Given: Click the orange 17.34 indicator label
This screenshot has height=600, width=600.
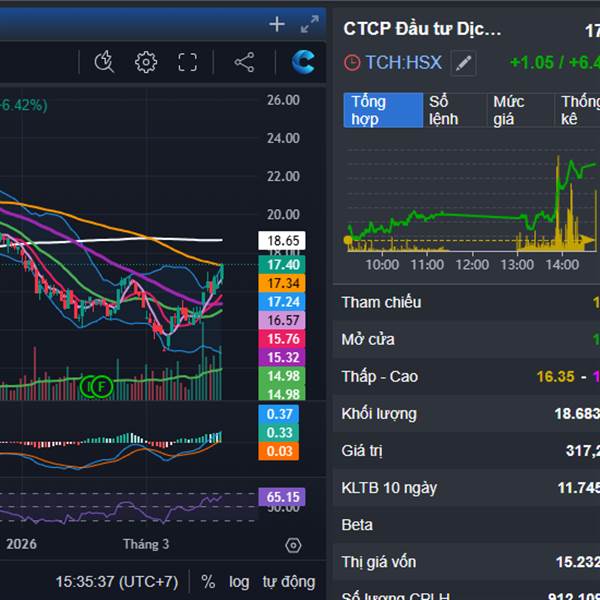Looking at the screenshot, I should pos(282,283).
